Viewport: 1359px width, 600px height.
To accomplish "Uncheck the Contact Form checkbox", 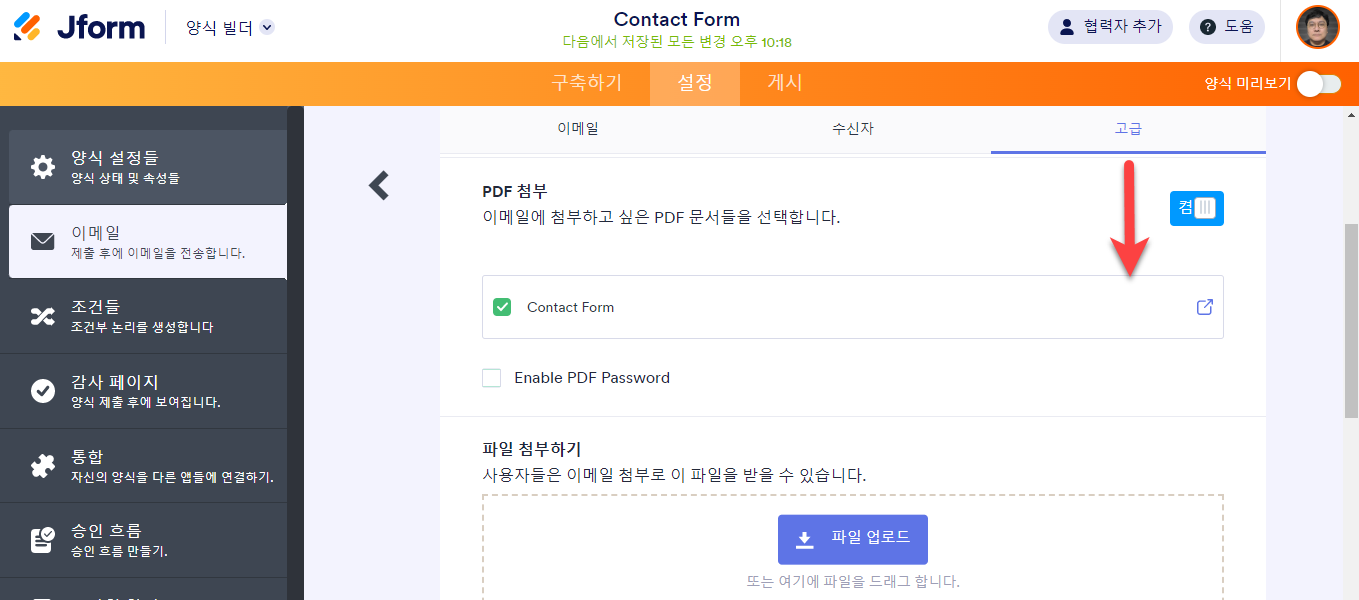I will 502,307.
